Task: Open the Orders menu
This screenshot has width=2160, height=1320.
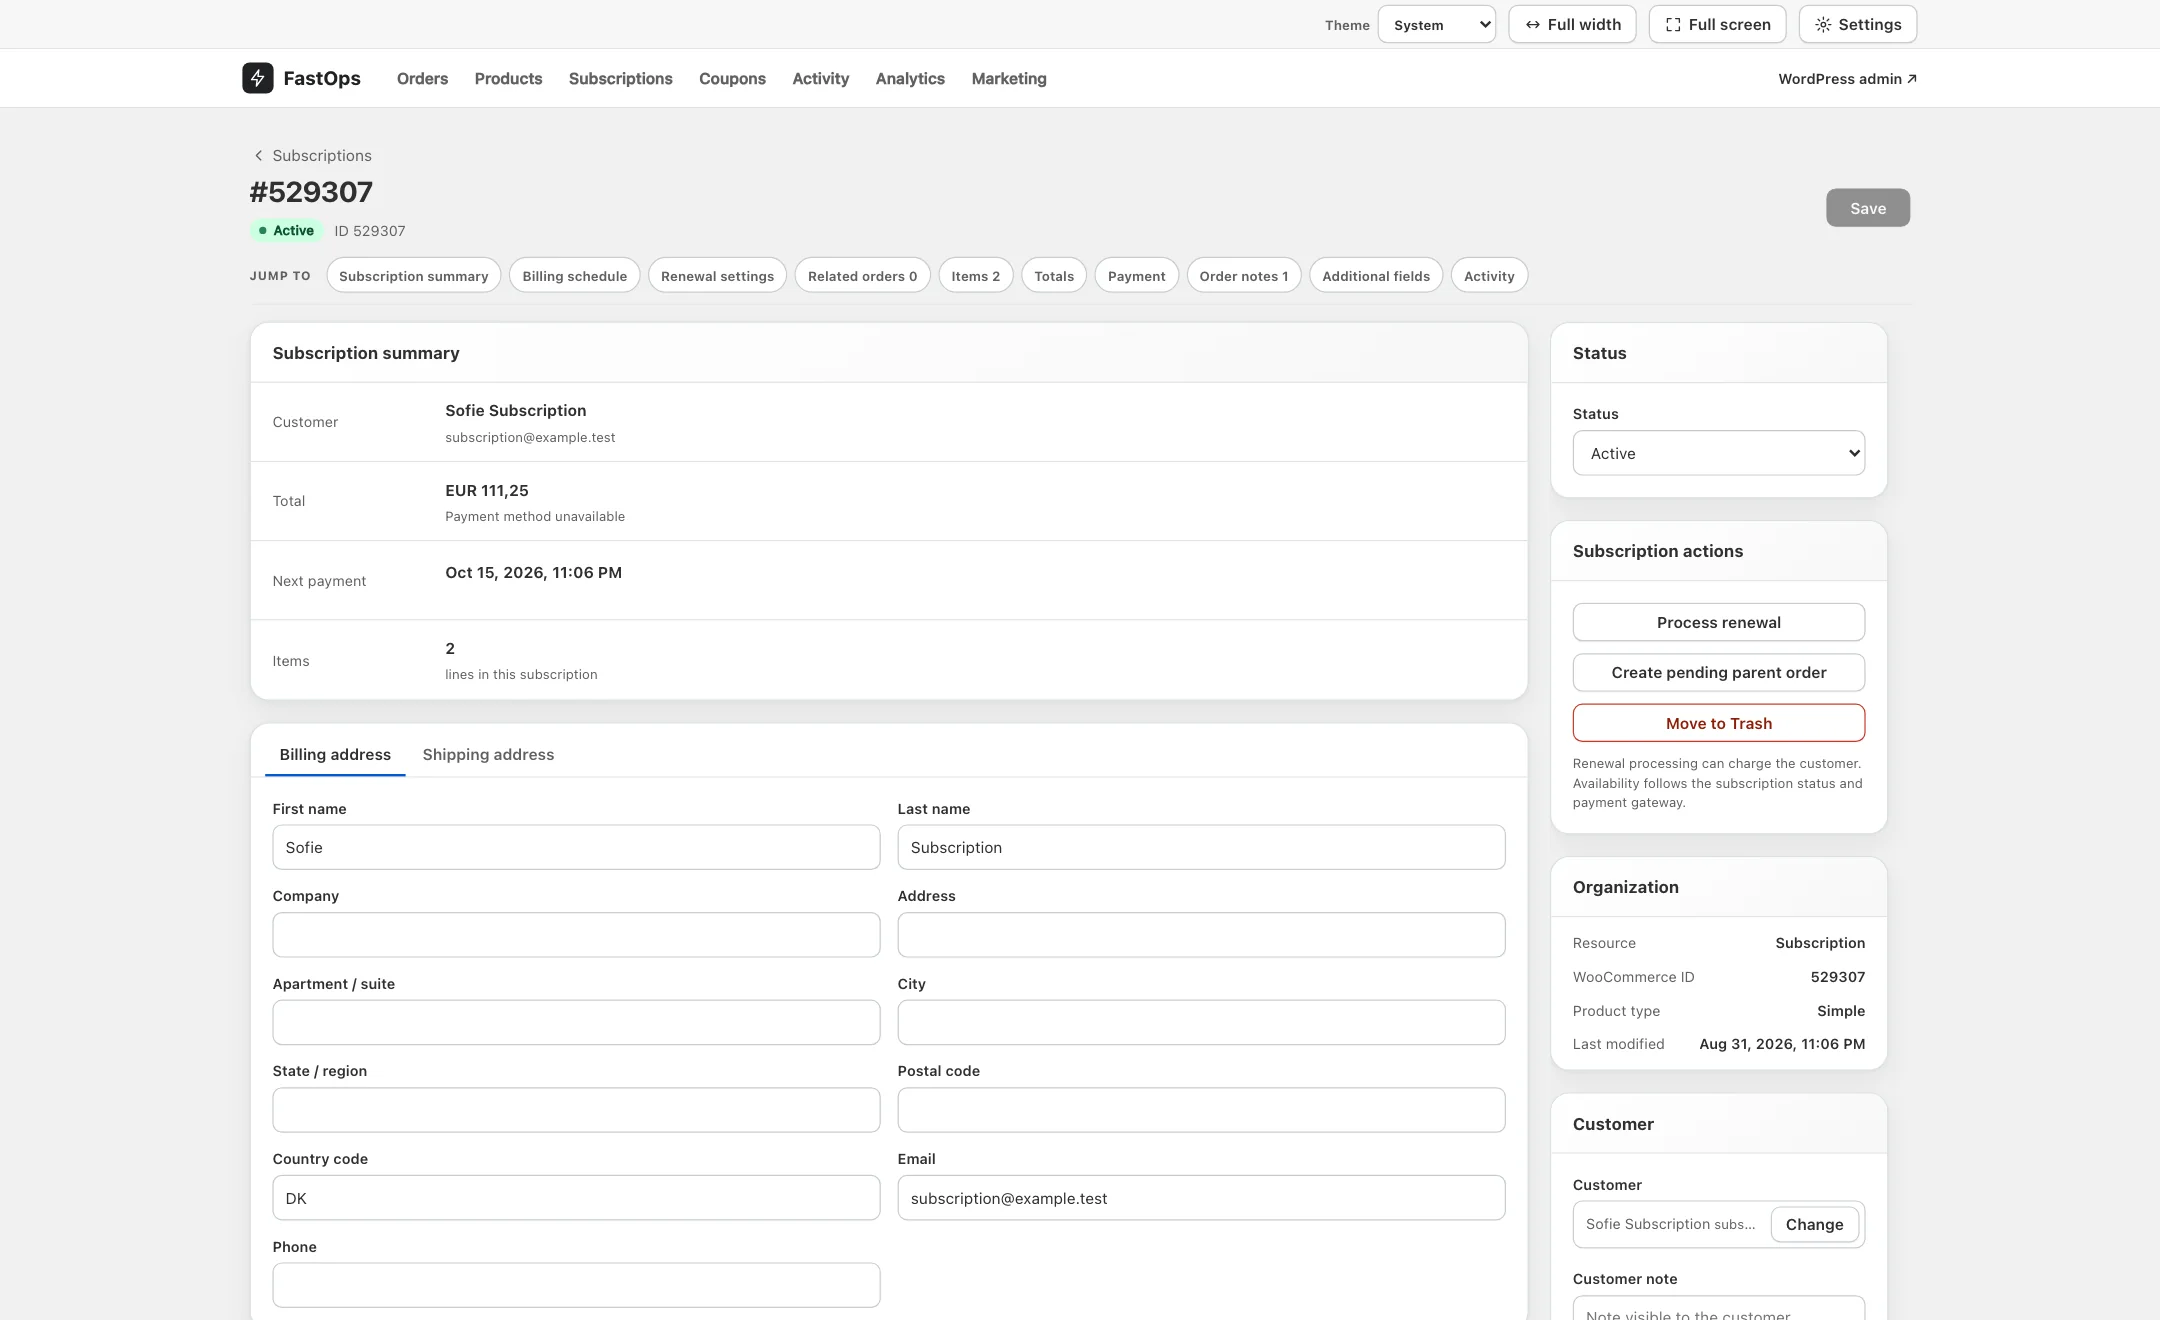Action: [422, 78]
